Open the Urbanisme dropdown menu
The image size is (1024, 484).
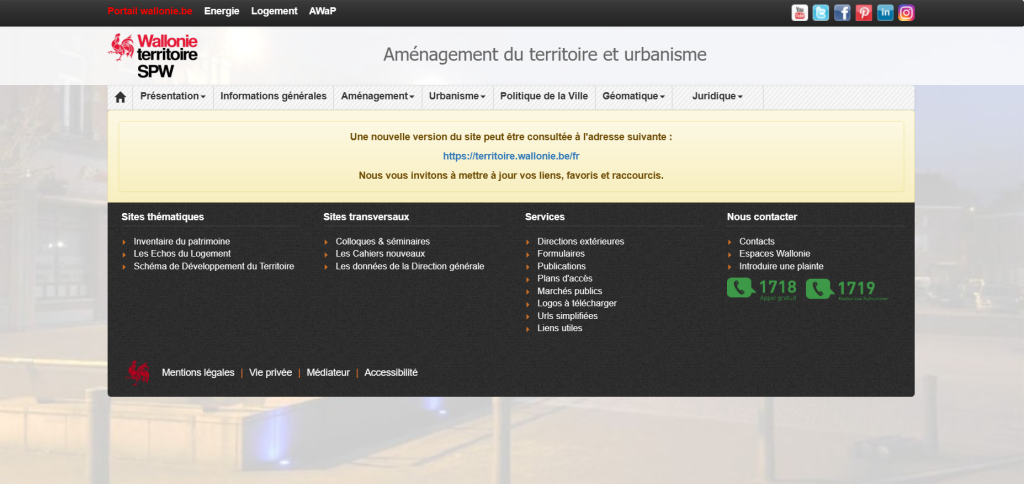pyautogui.click(x=457, y=97)
